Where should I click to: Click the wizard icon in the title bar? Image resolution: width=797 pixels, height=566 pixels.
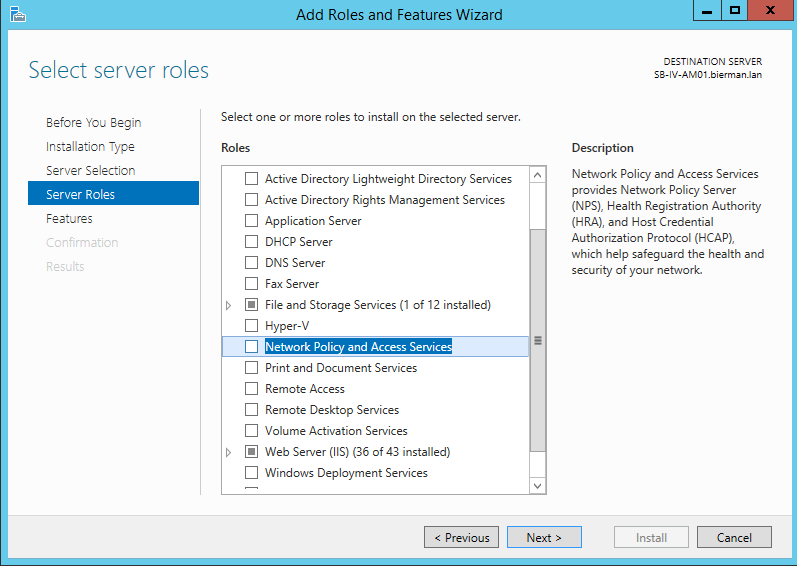coord(18,14)
